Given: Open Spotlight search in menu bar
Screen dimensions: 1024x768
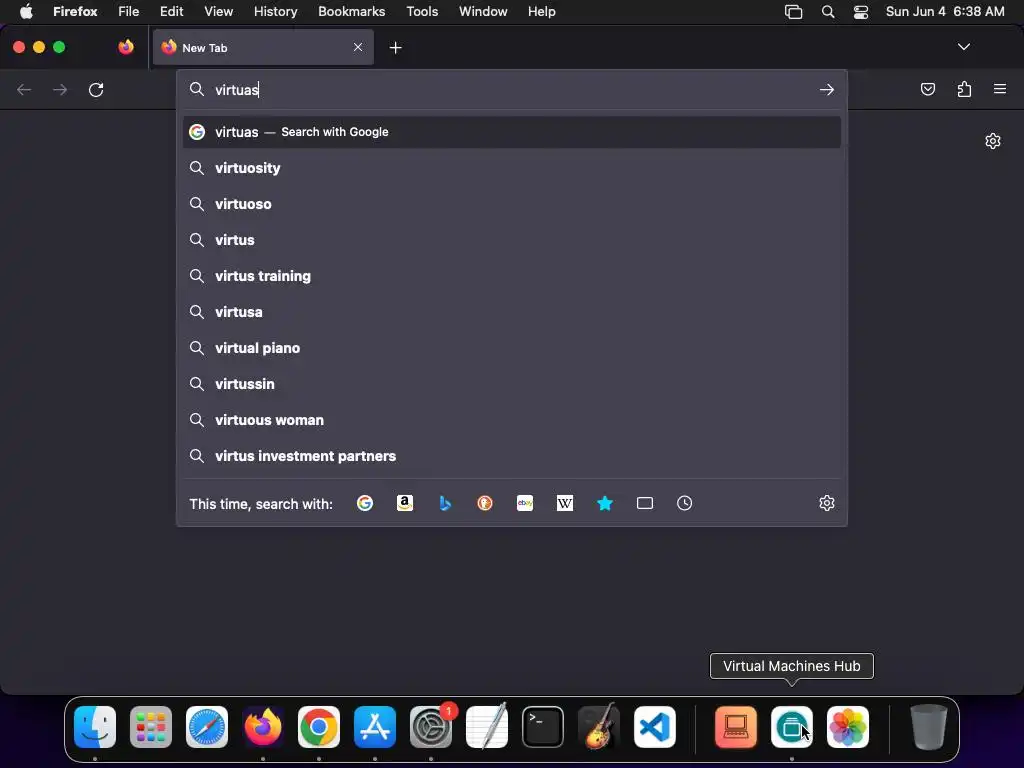Looking at the screenshot, I should coord(827,12).
